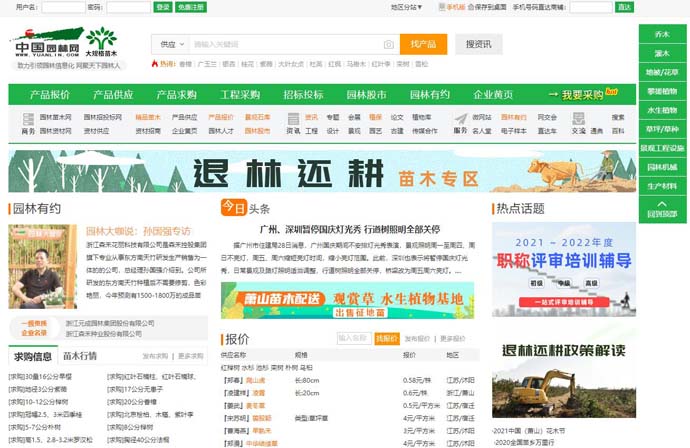
Task: Switch to the 苗木行情 tab
Action: [x=80, y=356]
